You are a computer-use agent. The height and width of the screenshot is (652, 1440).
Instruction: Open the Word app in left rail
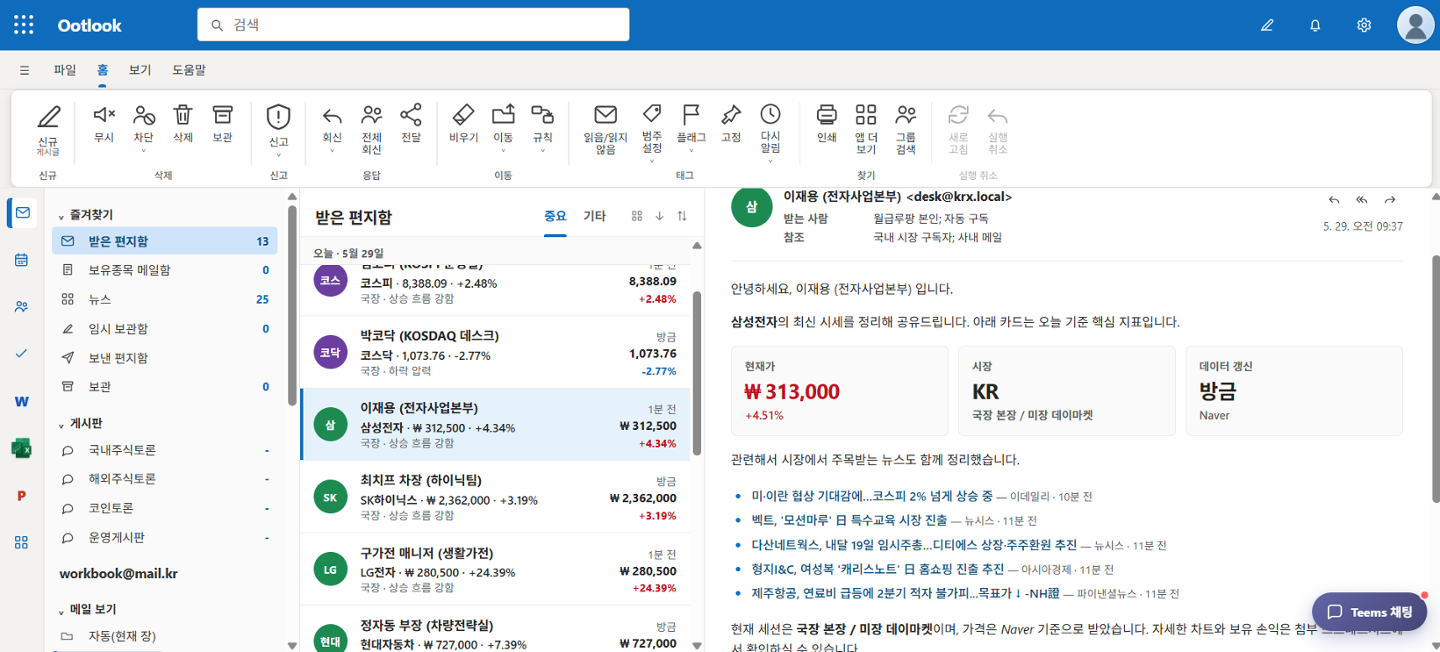(x=22, y=401)
